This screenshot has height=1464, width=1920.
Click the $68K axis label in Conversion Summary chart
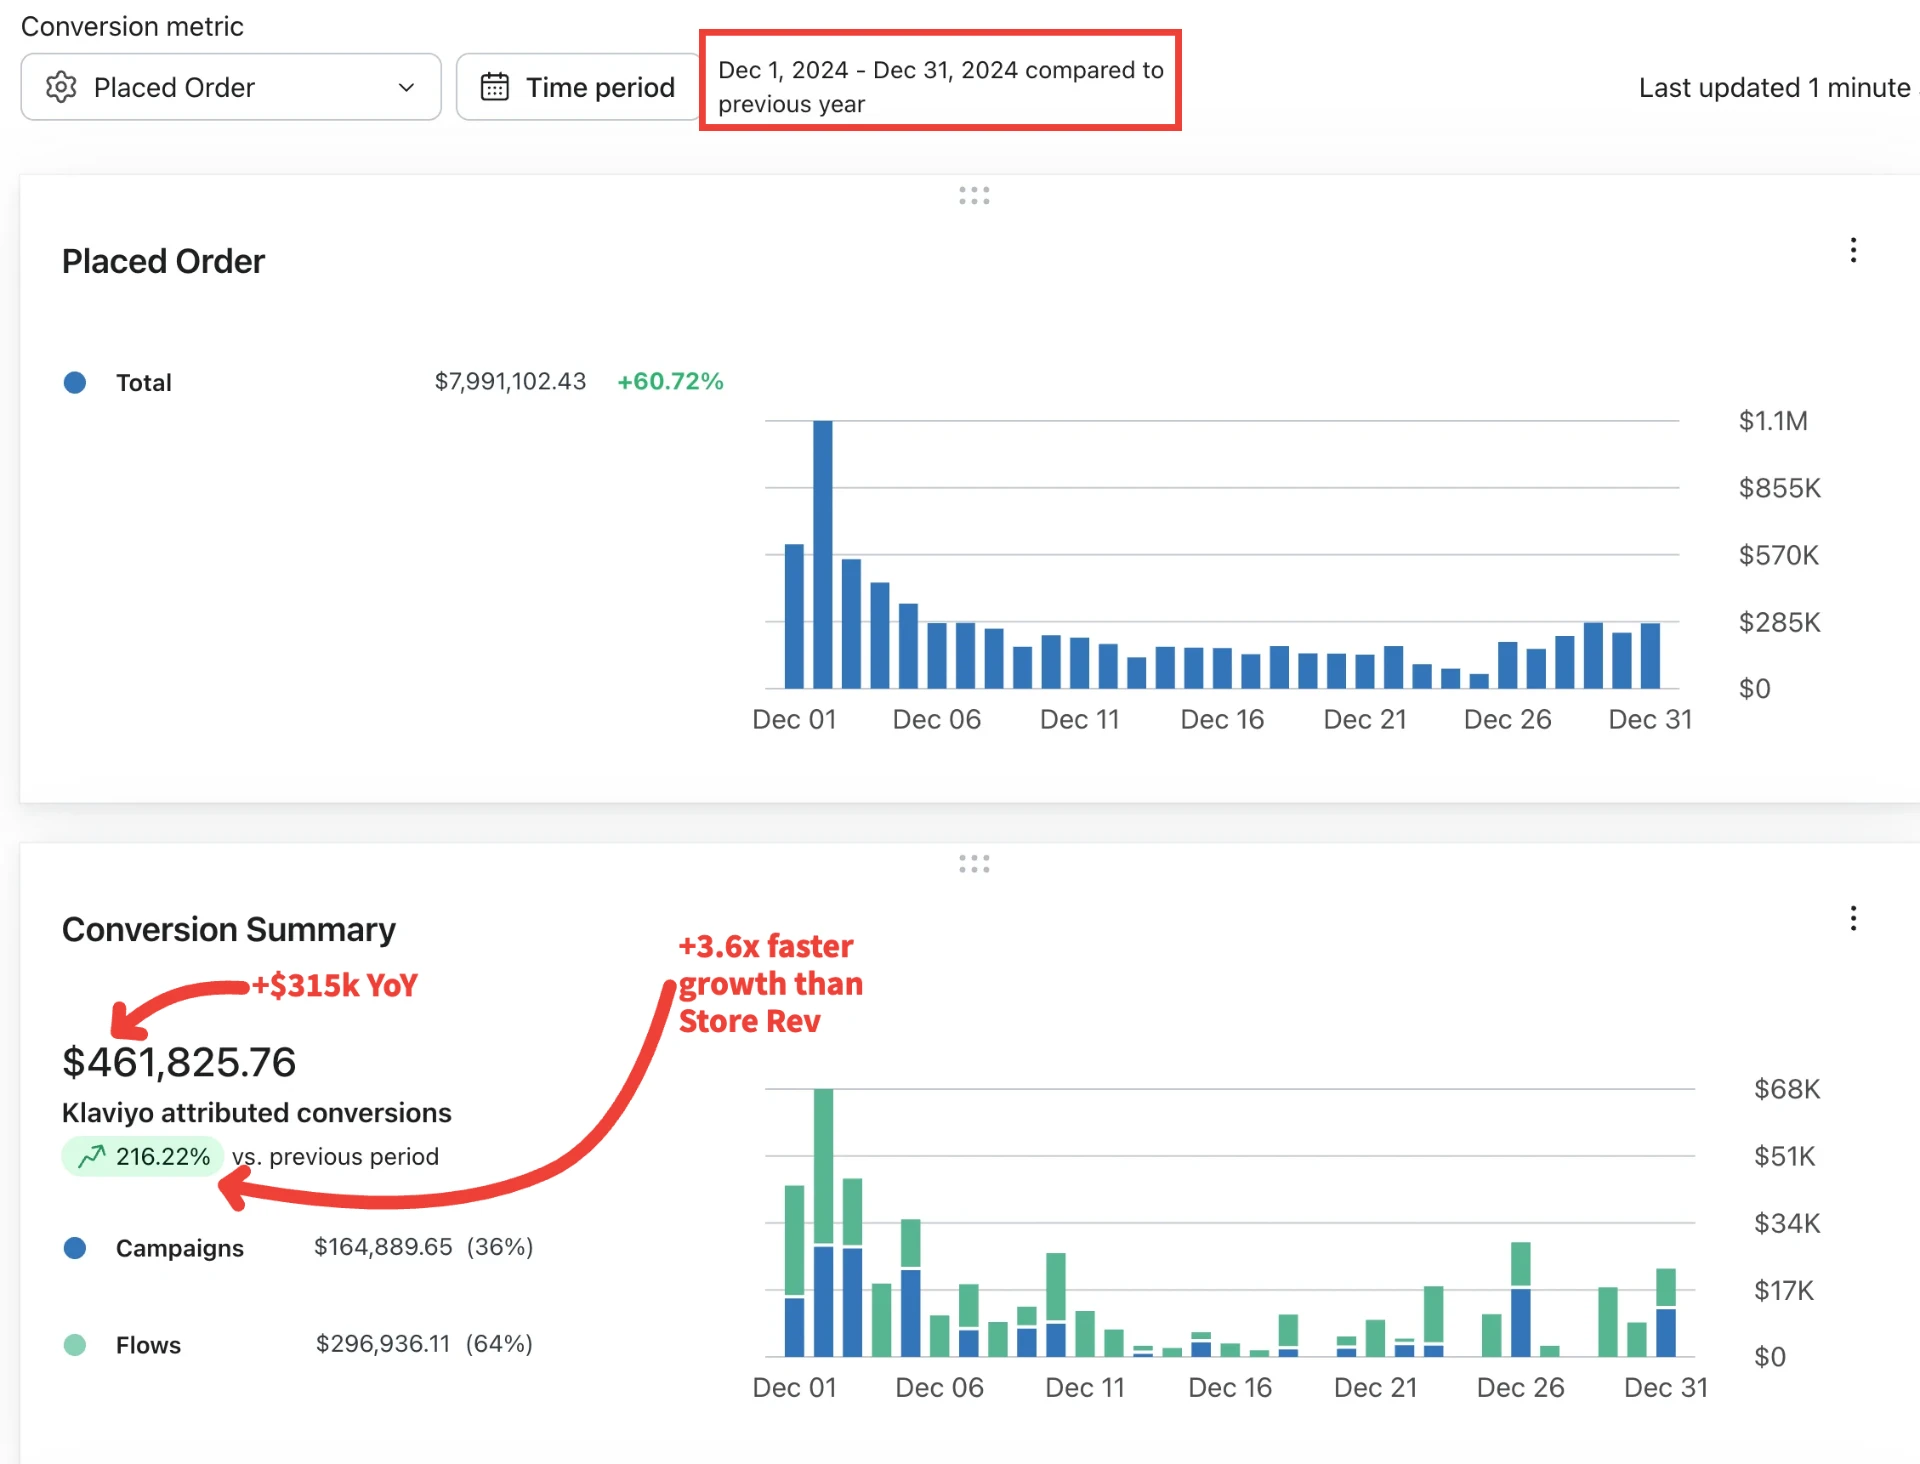[x=1787, y=1089]
